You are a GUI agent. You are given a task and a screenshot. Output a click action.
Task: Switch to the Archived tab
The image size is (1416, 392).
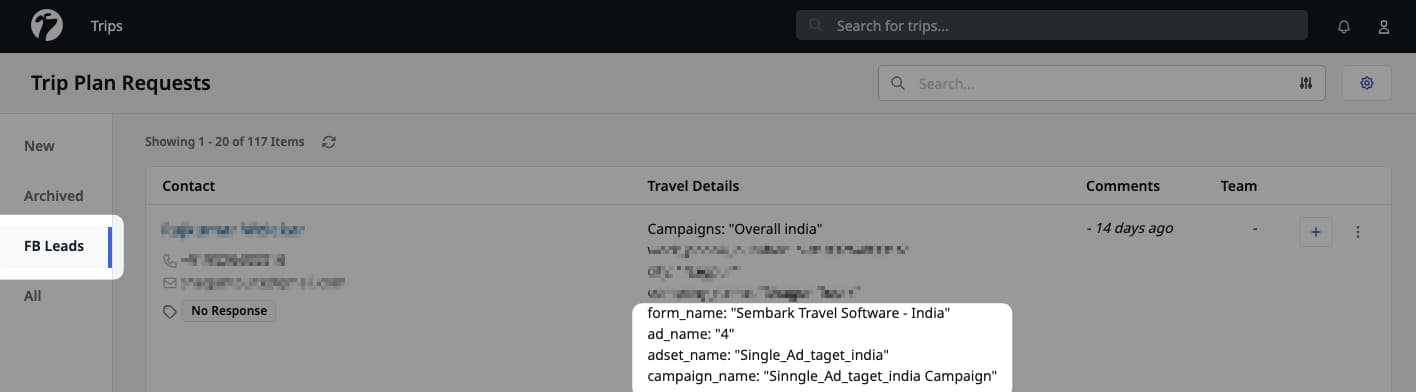click(53, 196)
